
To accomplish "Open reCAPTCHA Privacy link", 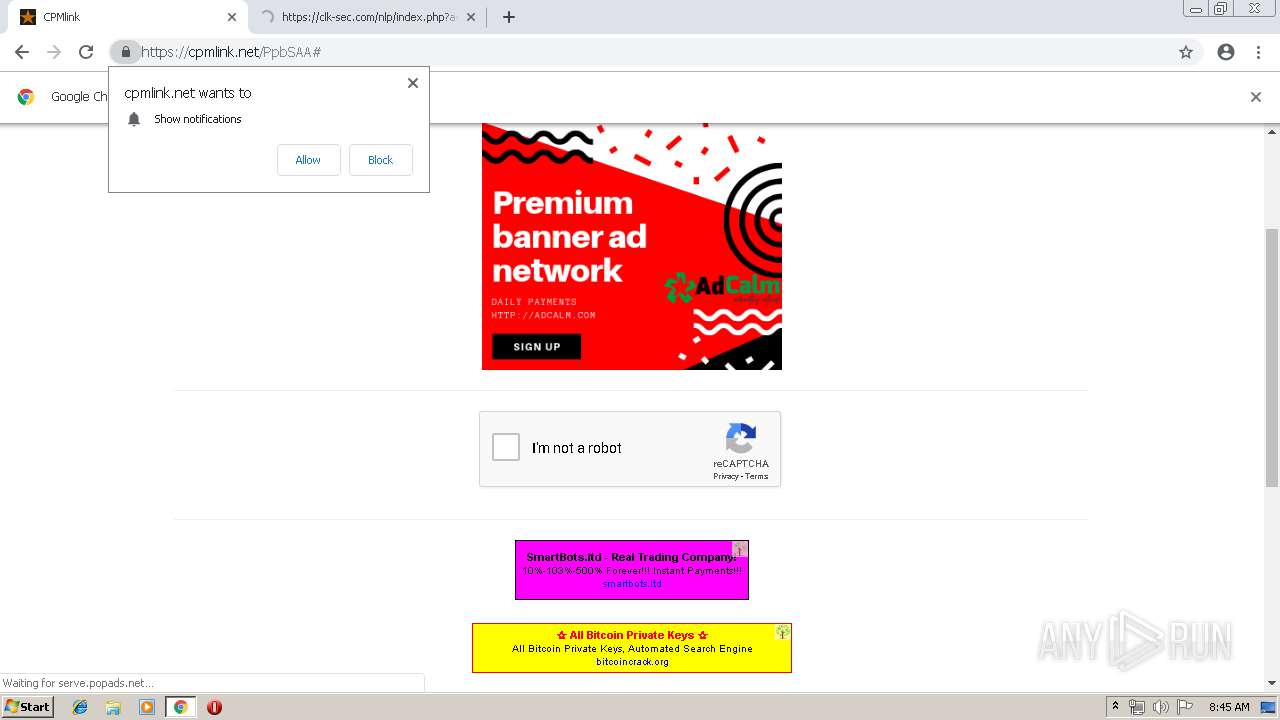I will click(725, 477).
